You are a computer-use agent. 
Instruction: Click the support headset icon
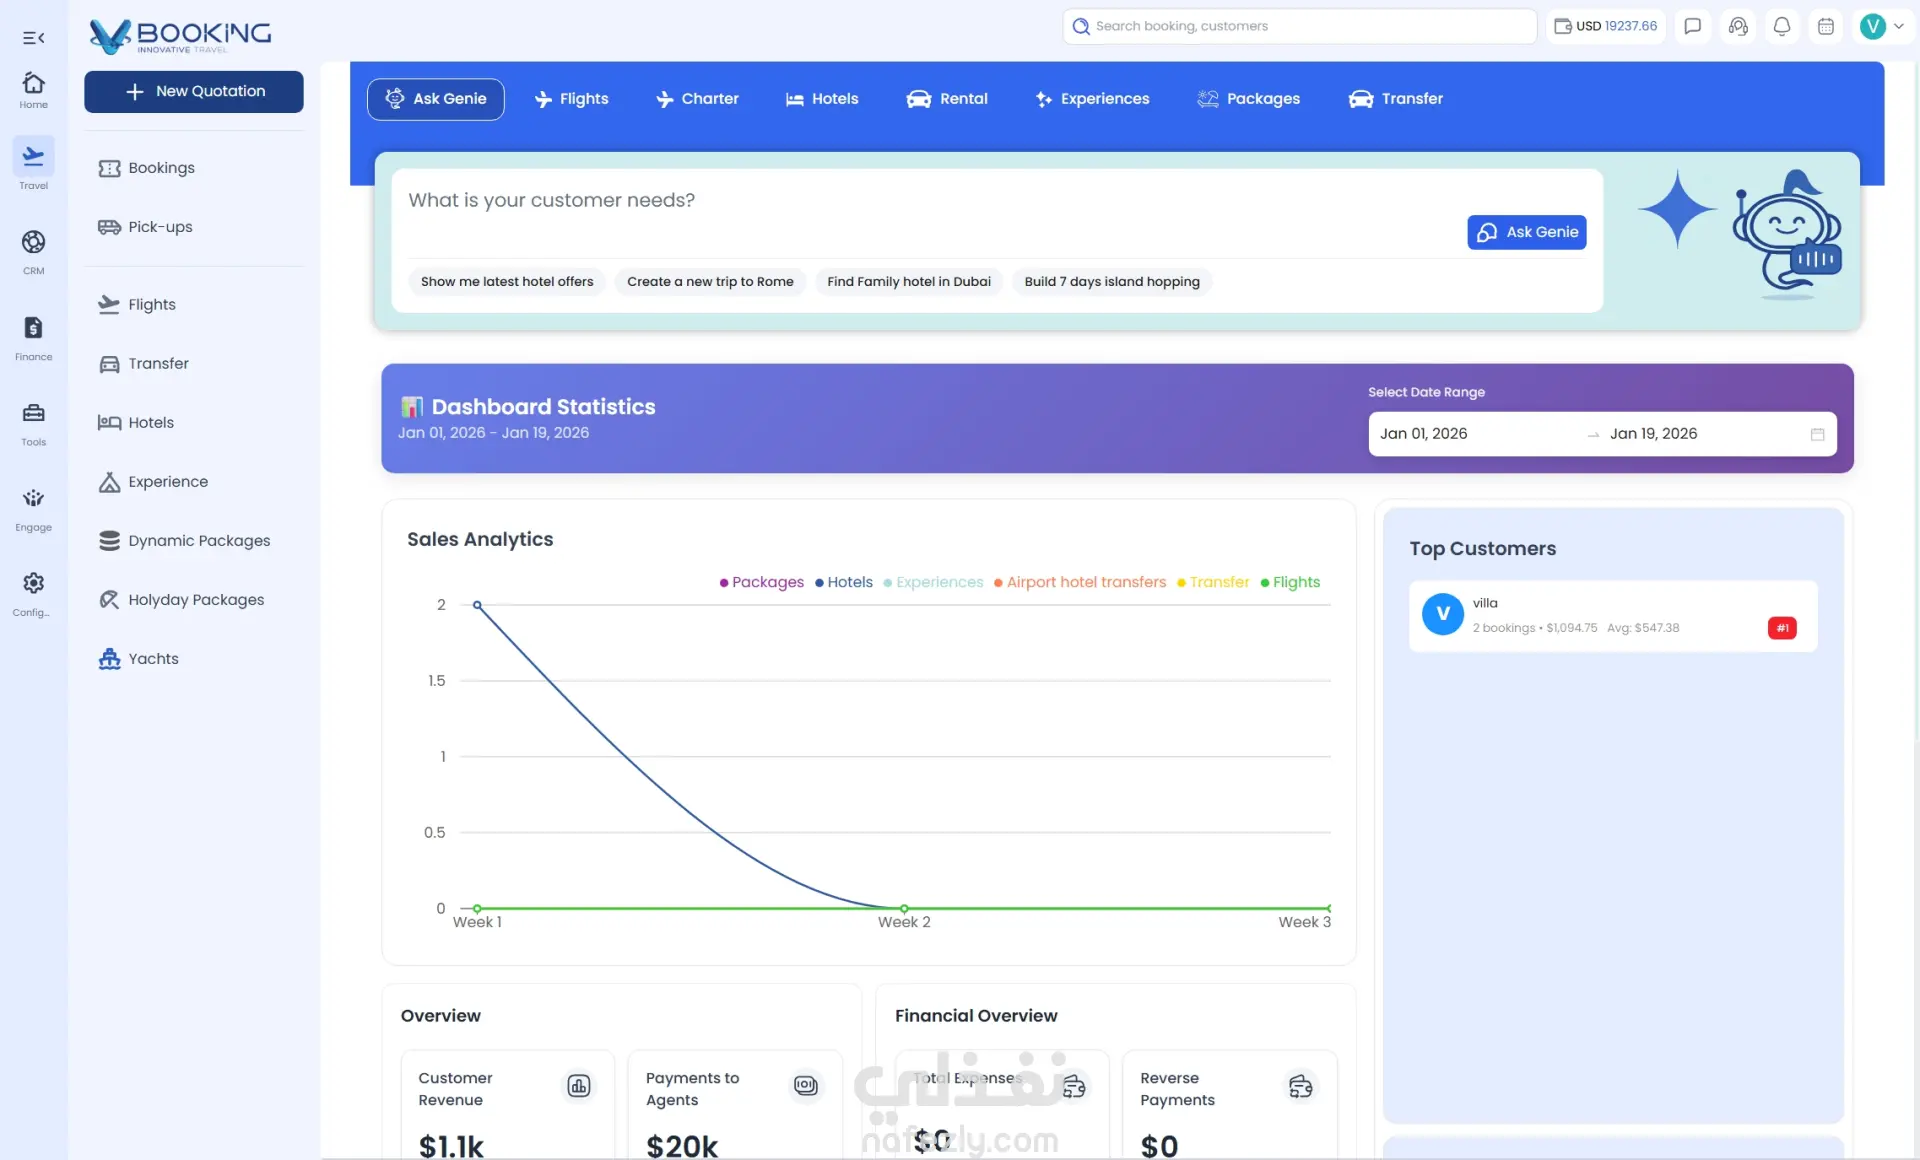click(x=1738, y=27)
